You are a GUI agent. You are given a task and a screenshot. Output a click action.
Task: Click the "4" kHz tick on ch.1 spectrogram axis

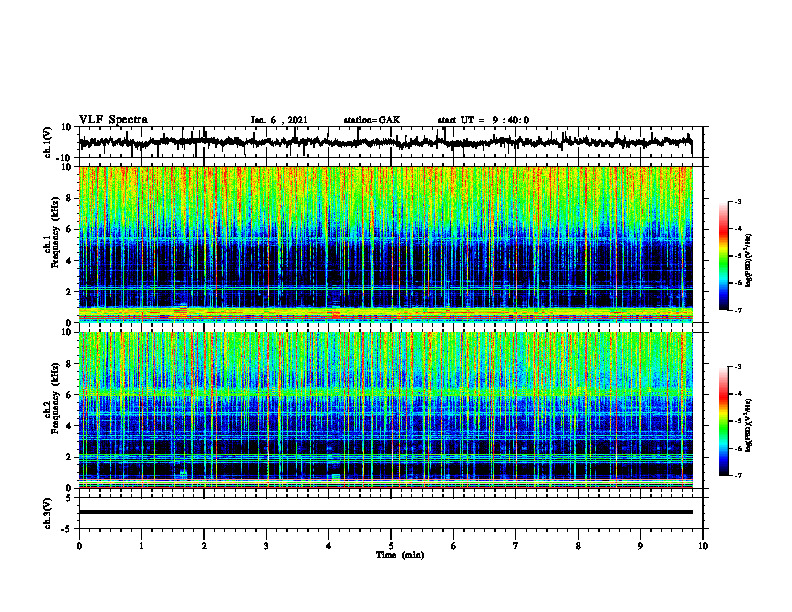(69, 261)
